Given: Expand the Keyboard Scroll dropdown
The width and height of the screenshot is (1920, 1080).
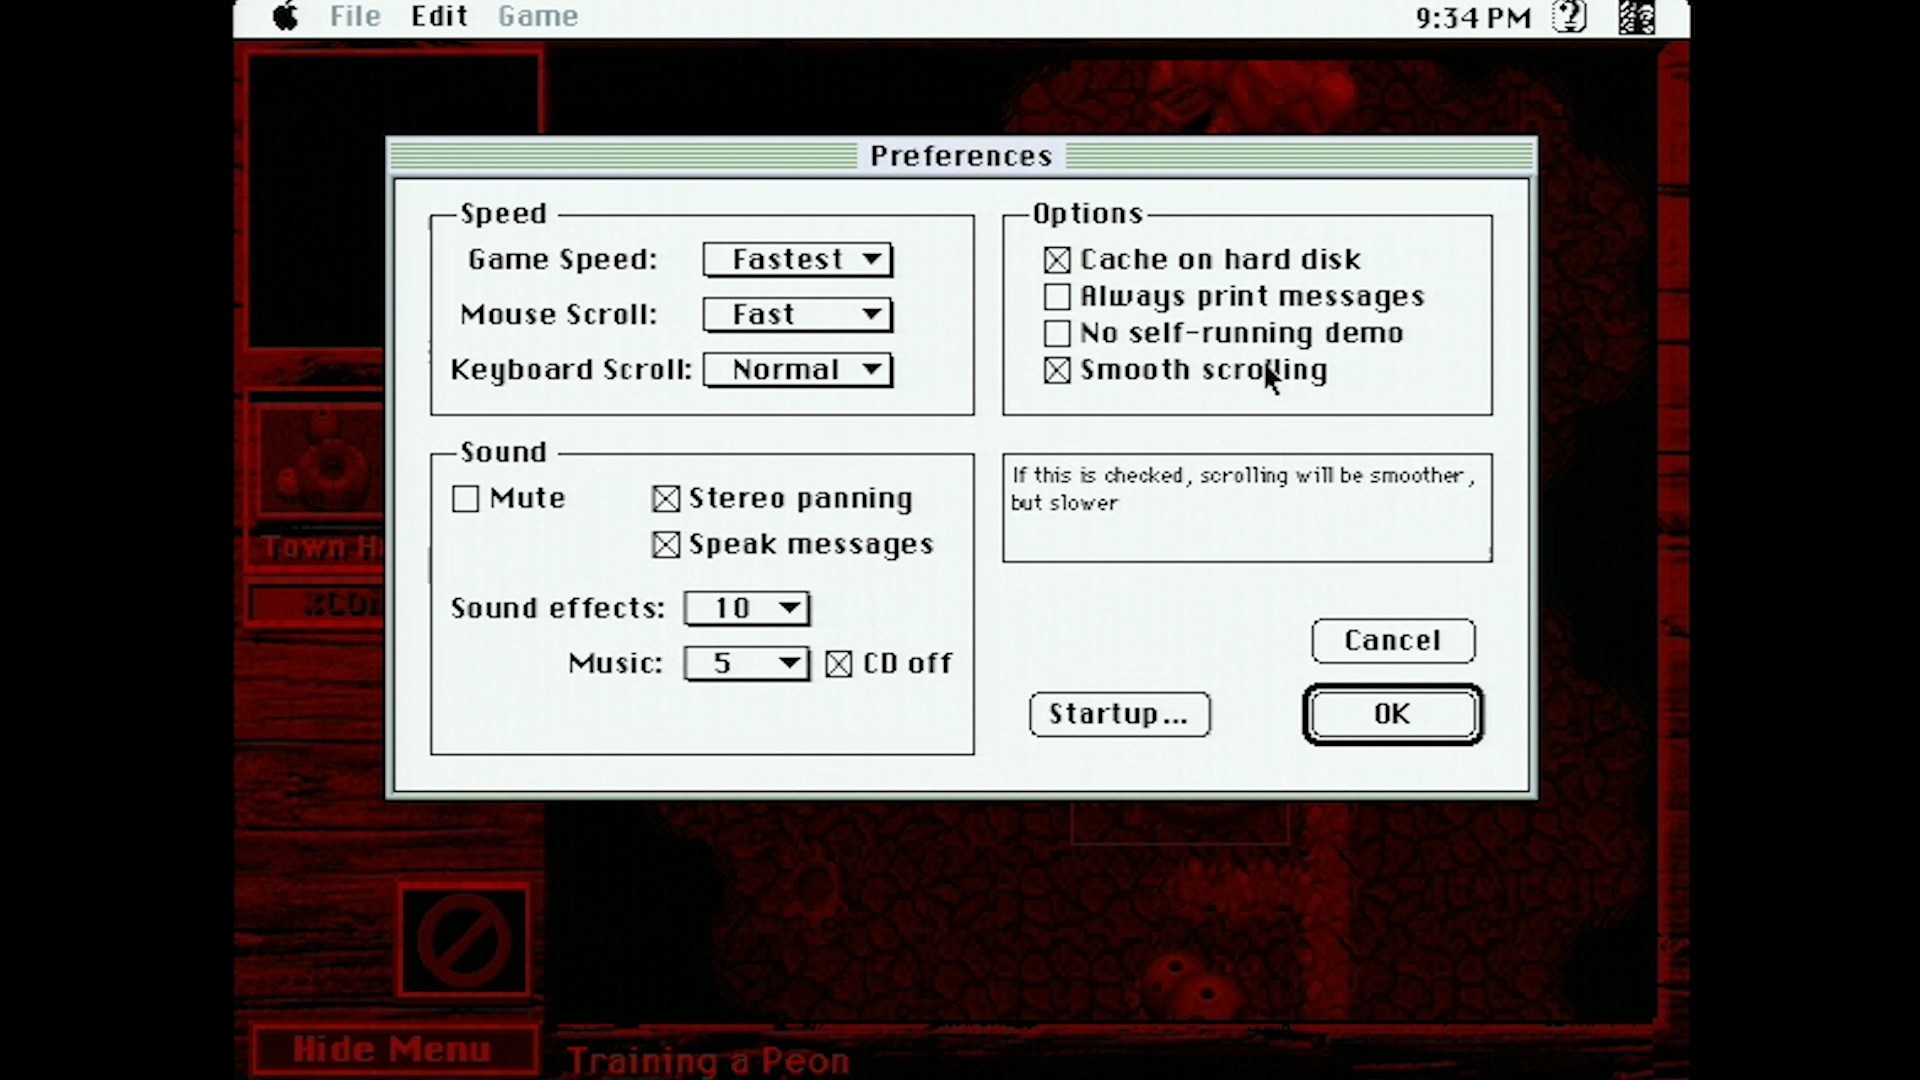Looking at the screenshot, I should pos(798,369).
